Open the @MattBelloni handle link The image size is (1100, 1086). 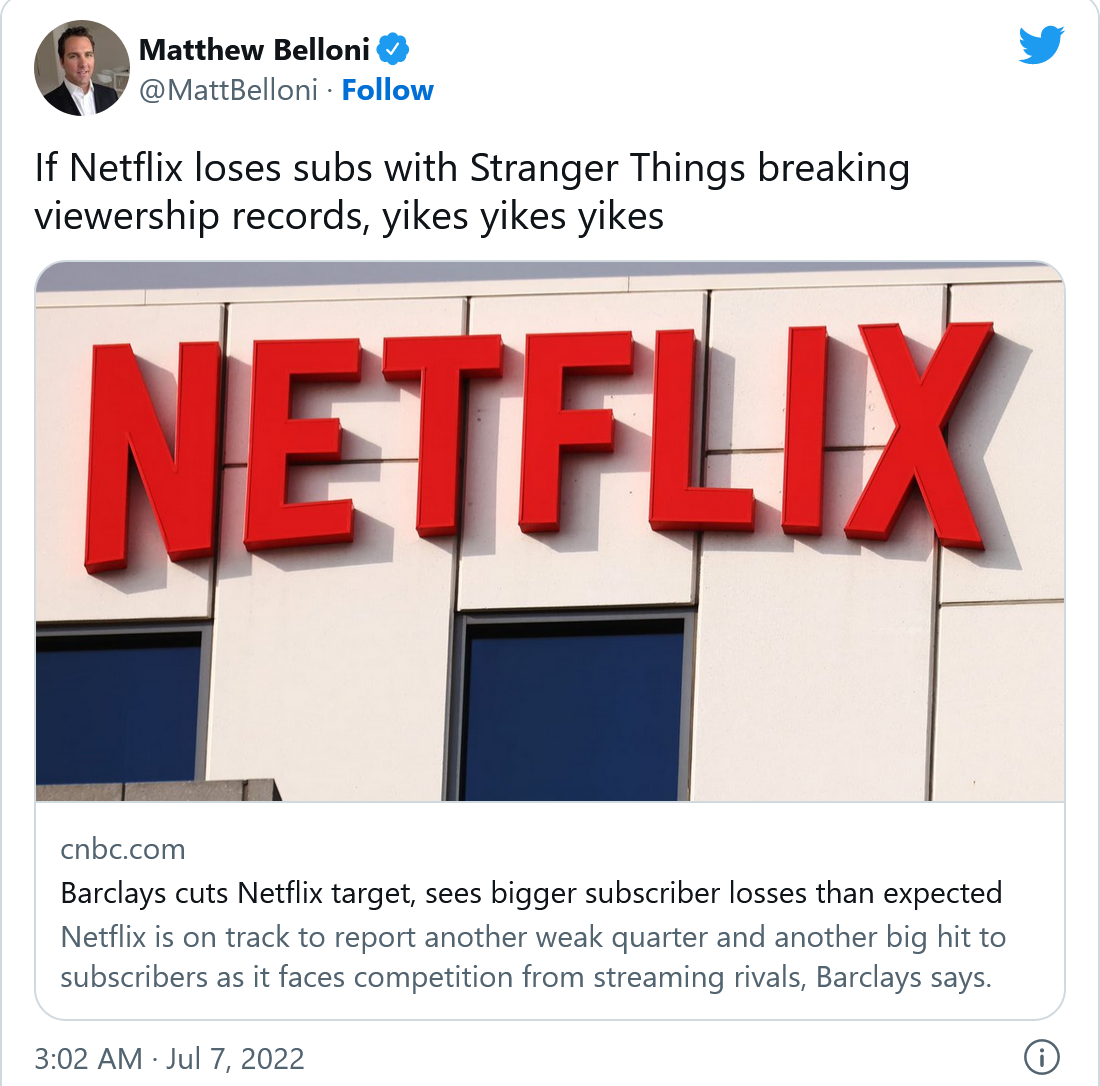[229, 90]
